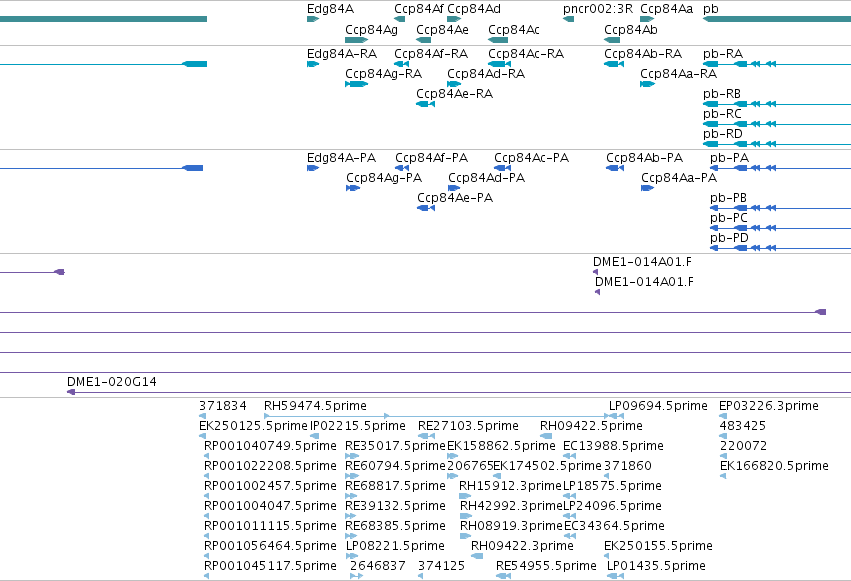Click transcript label pb-RA
Viewport: 851px width, 581px height.
723,54
